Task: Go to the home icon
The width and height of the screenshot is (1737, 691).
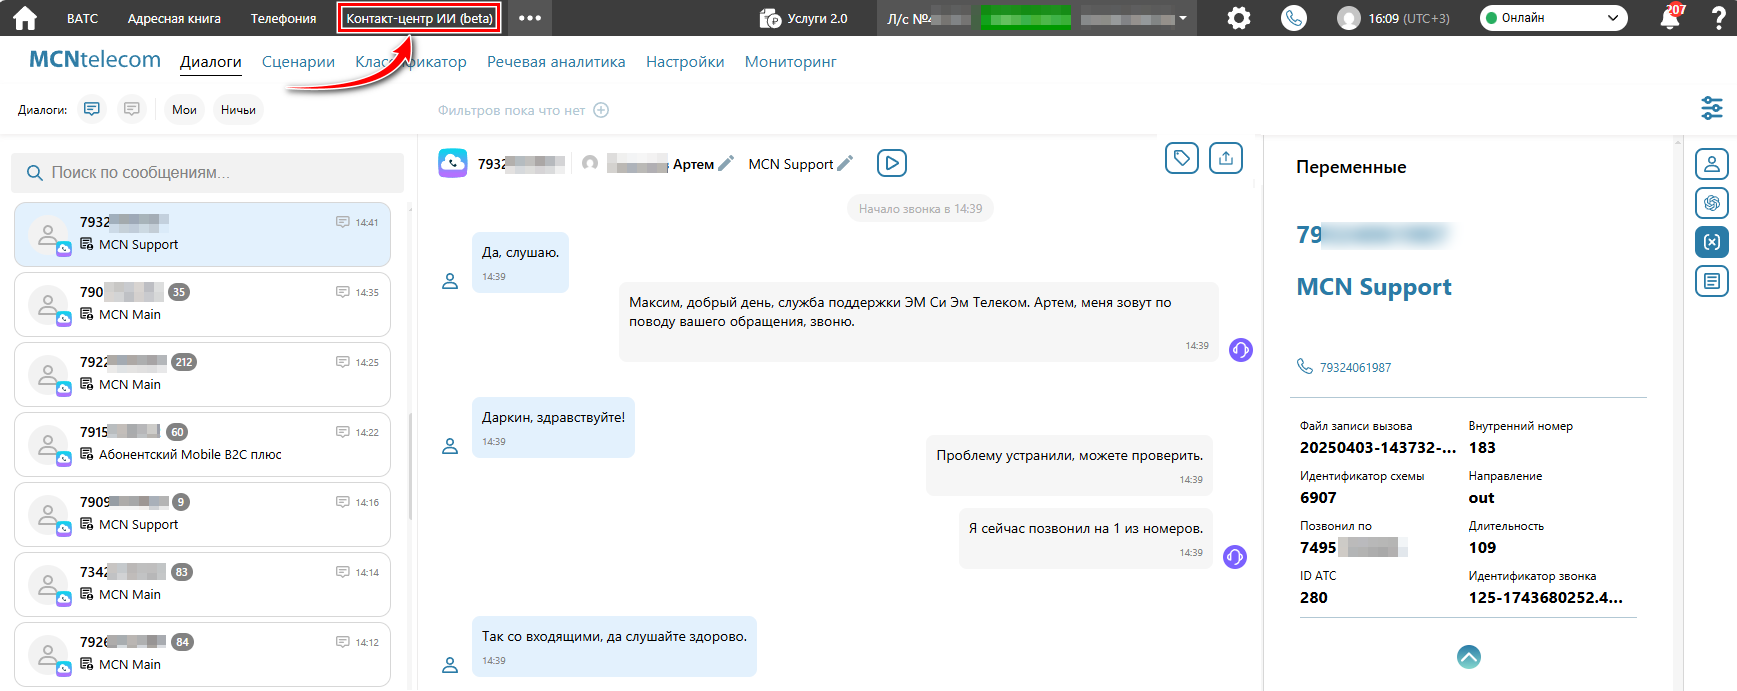Action: [24, 18]
